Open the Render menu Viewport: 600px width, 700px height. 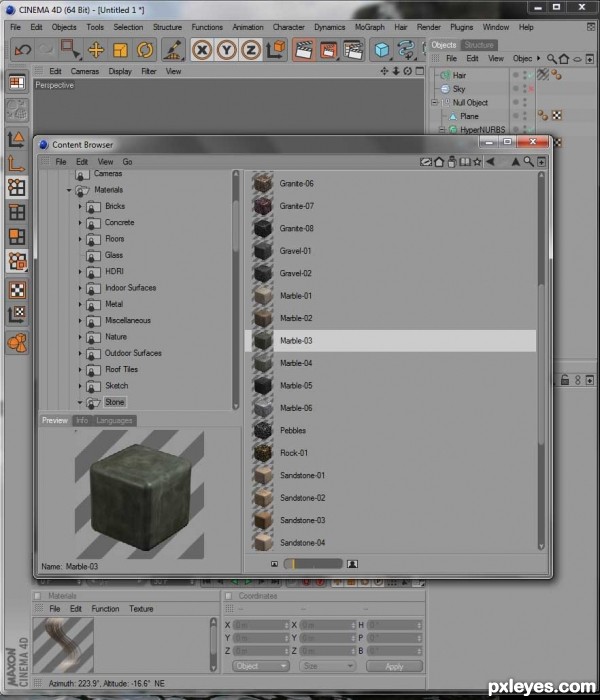click(429, 27)
